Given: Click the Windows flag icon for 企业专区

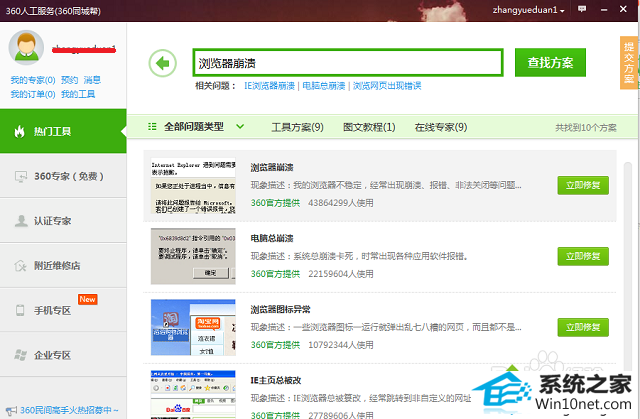Looking at the screenshot, I should pyautogui.click(x=20, y=355).
